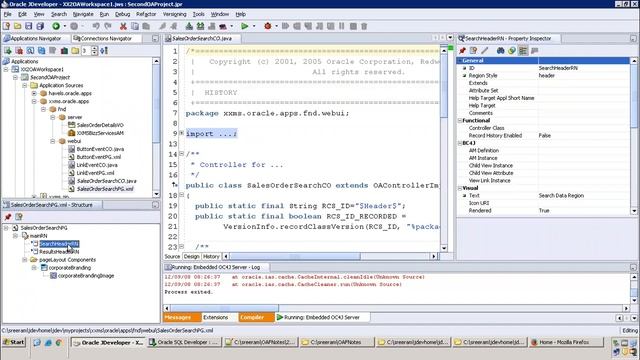Toggle the Categories view icon in Property Inspector
The width and height of the screenshot is (640, 360).
(x=523, y=51)
